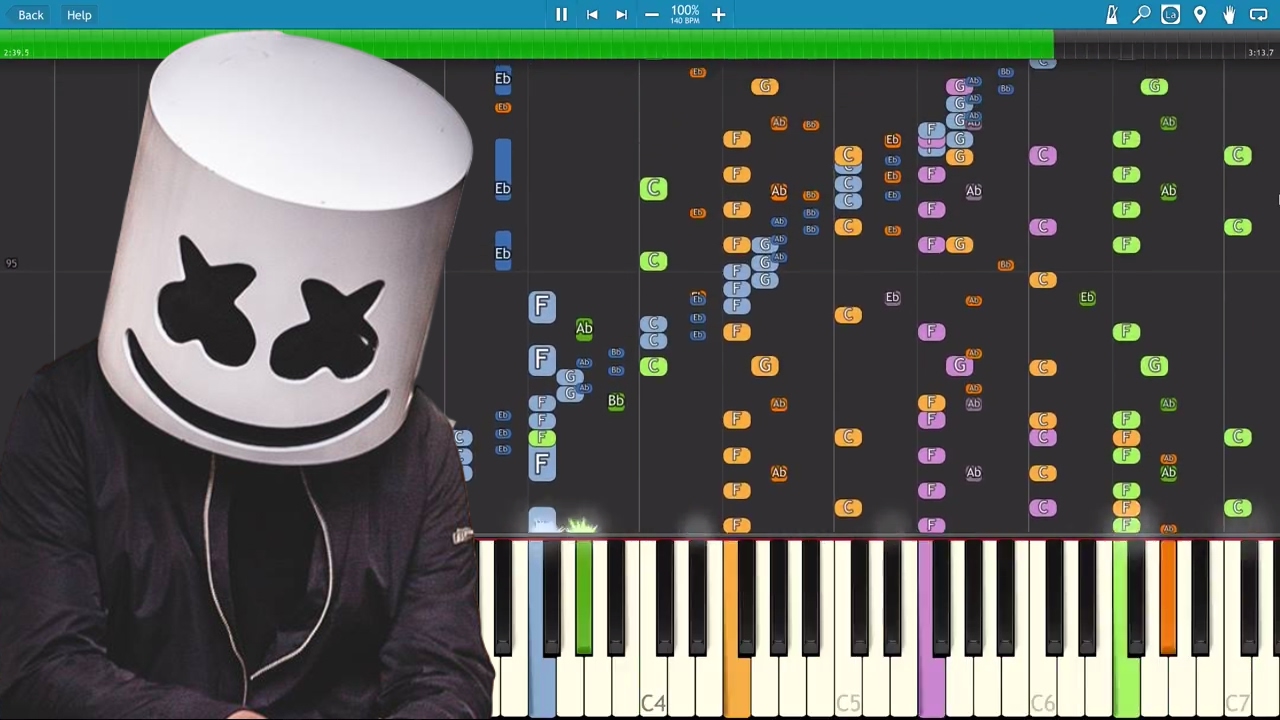1280x720 pixels.
Task: Click the piano key labeled C7
Action: click(x=1237, y=690)
